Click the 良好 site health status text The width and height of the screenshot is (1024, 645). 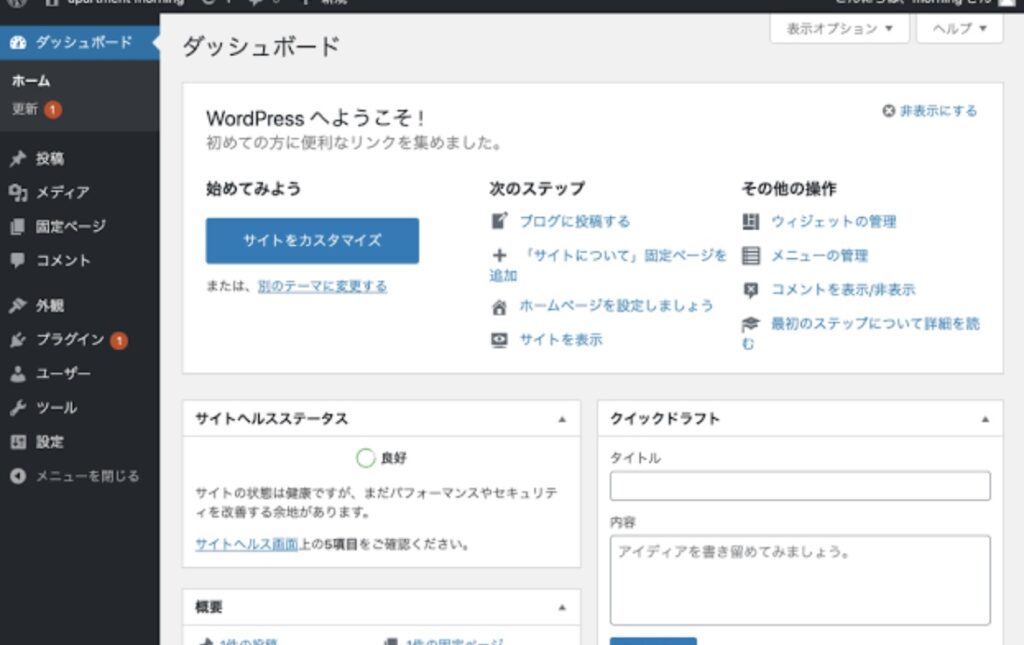click(x=394, y=458)
